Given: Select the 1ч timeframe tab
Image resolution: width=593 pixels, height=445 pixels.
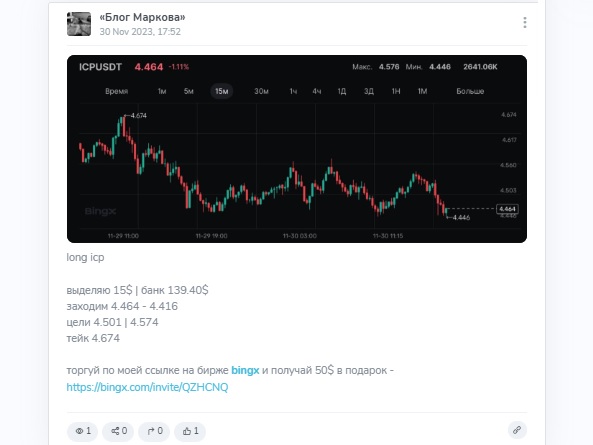Looking at the screenshot, I should click(293, 91).
